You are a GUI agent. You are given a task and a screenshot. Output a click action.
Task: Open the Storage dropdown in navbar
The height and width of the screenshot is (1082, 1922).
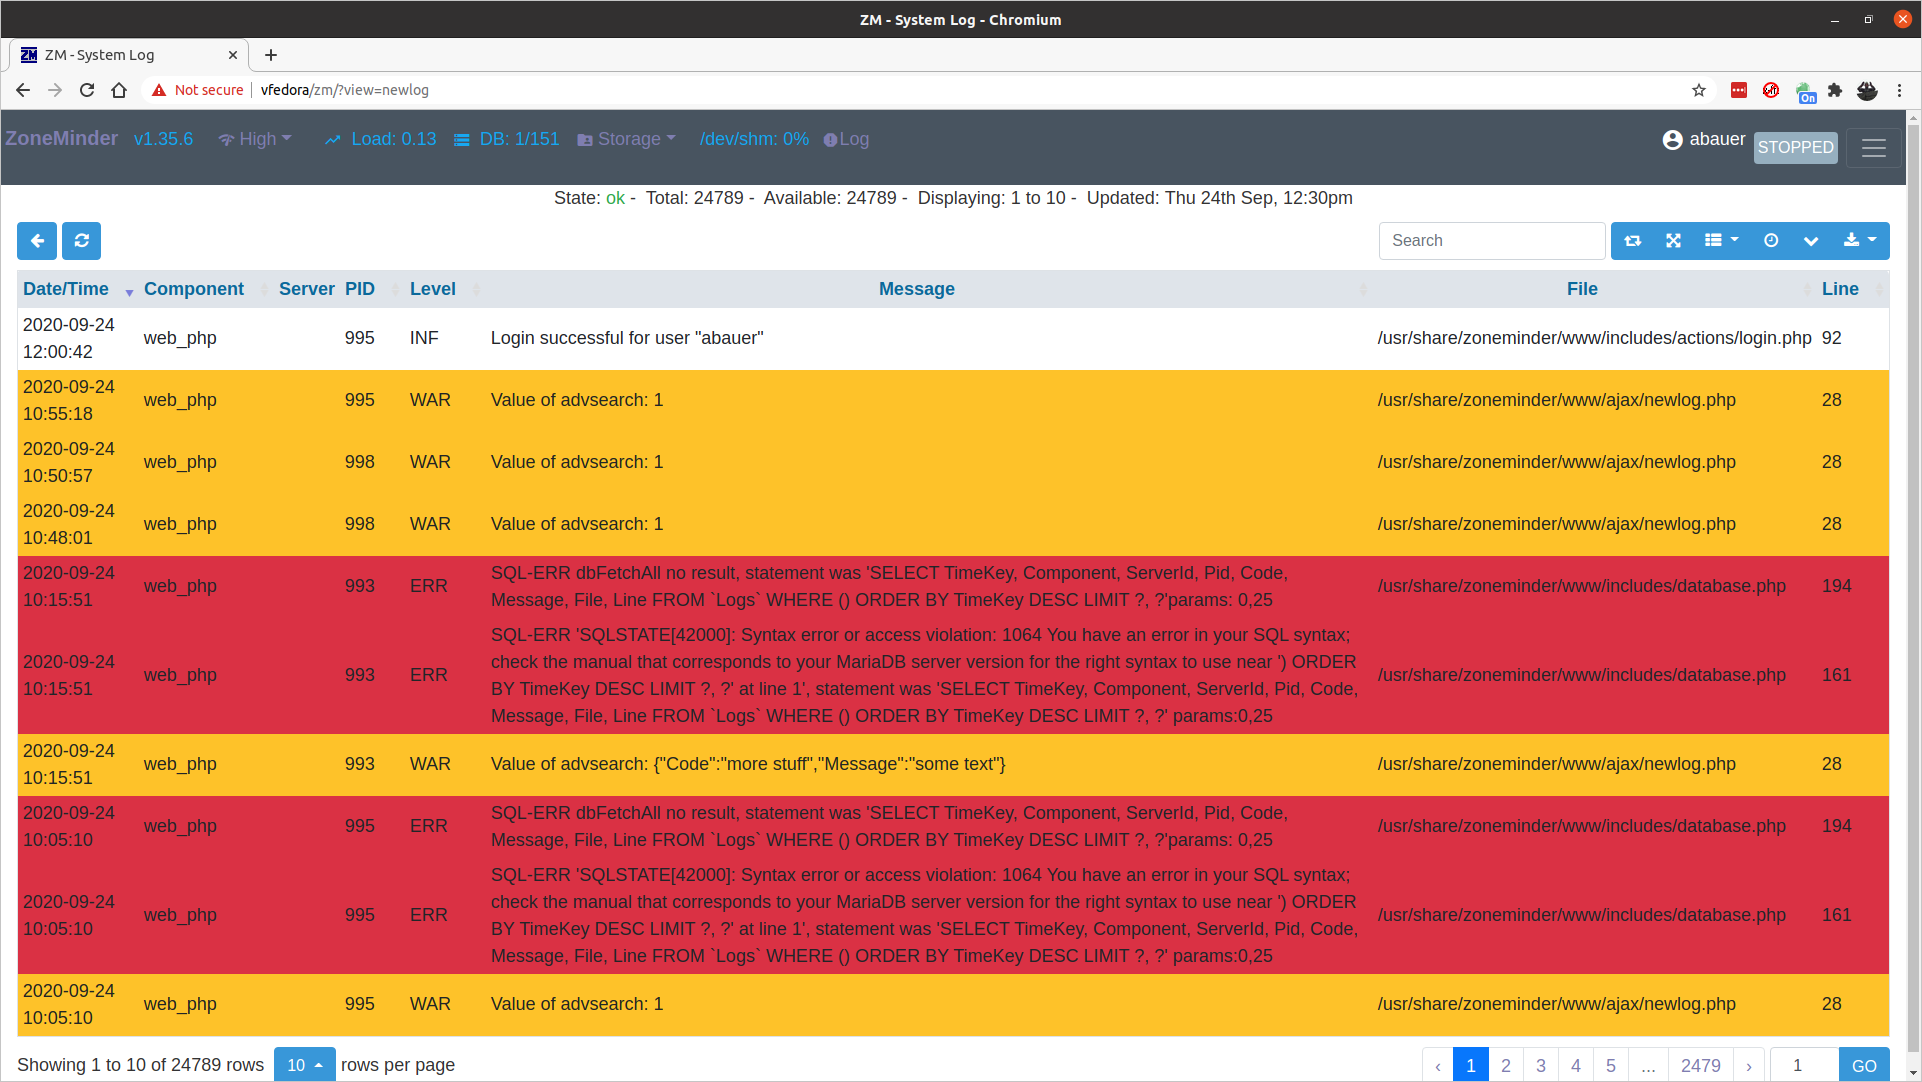point(627,140)
